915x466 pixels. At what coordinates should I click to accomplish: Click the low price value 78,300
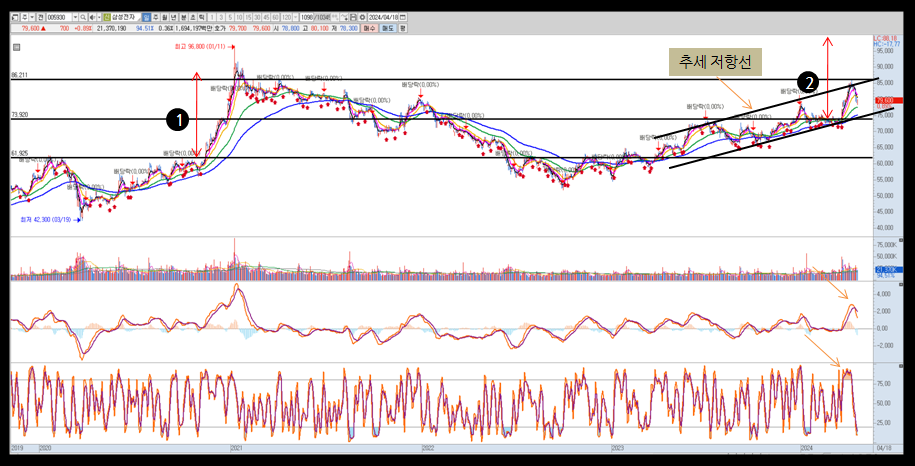point(349,29)
